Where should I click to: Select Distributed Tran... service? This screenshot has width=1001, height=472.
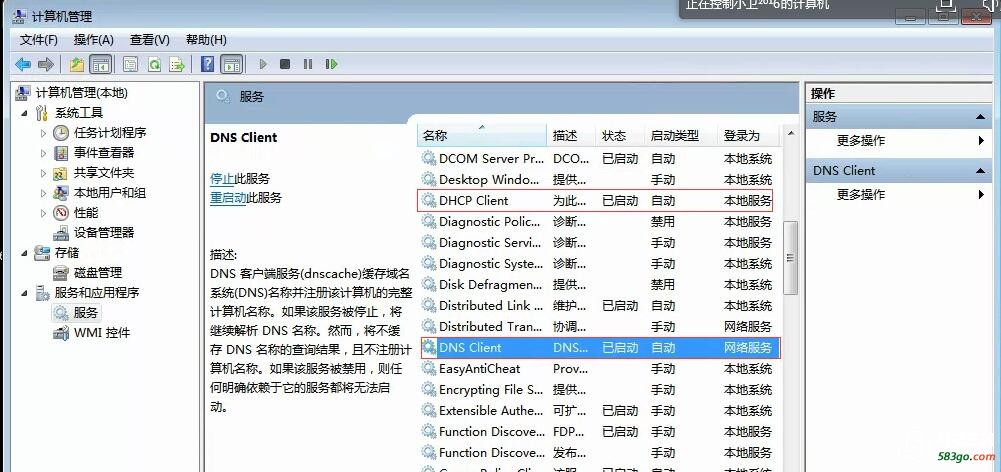tap(599, 326)
